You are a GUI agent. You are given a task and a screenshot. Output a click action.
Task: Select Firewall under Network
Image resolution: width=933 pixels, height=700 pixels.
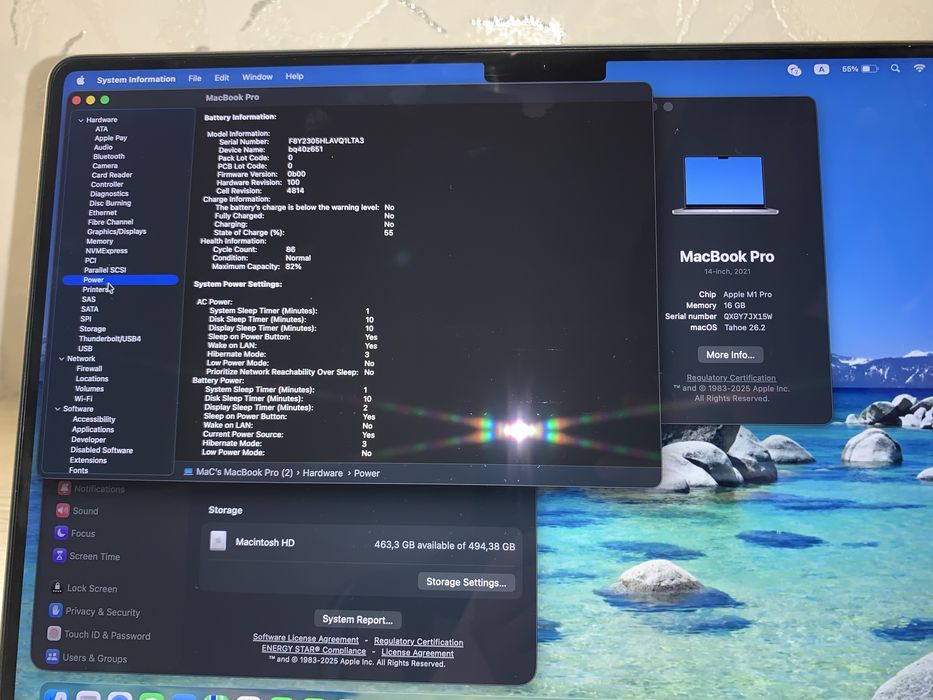[x=89, y=368]
